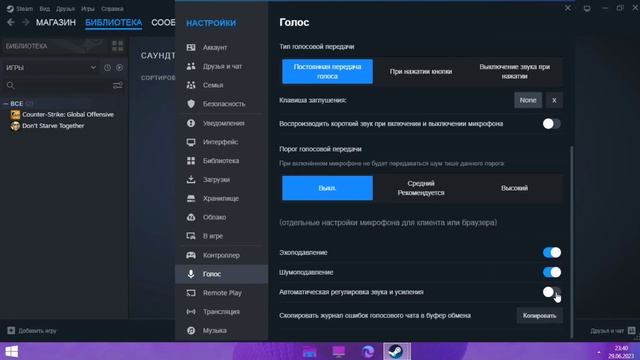The height and width of the screenshot is (360, 640).
Task: Close the settings window
Action: 567,8
